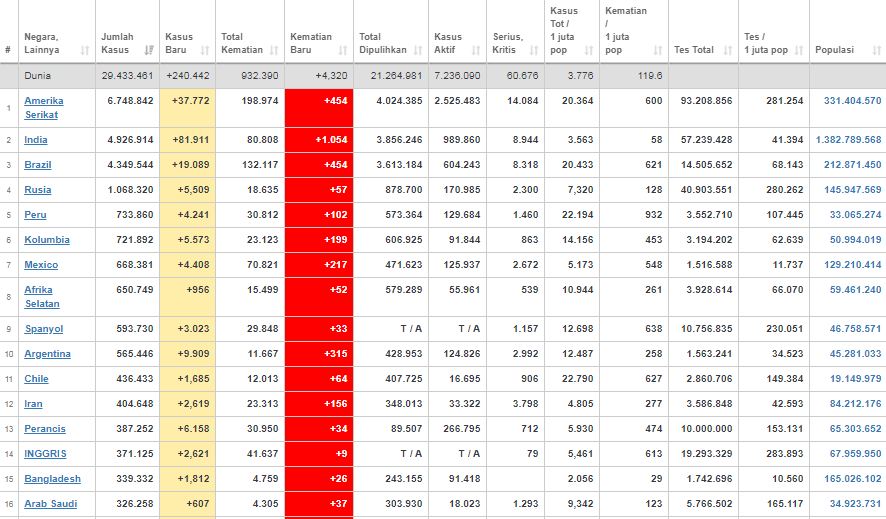Sort by Tes / 1 juta pop icon
This screenshot has width=886, height=519.
point(799,50)
